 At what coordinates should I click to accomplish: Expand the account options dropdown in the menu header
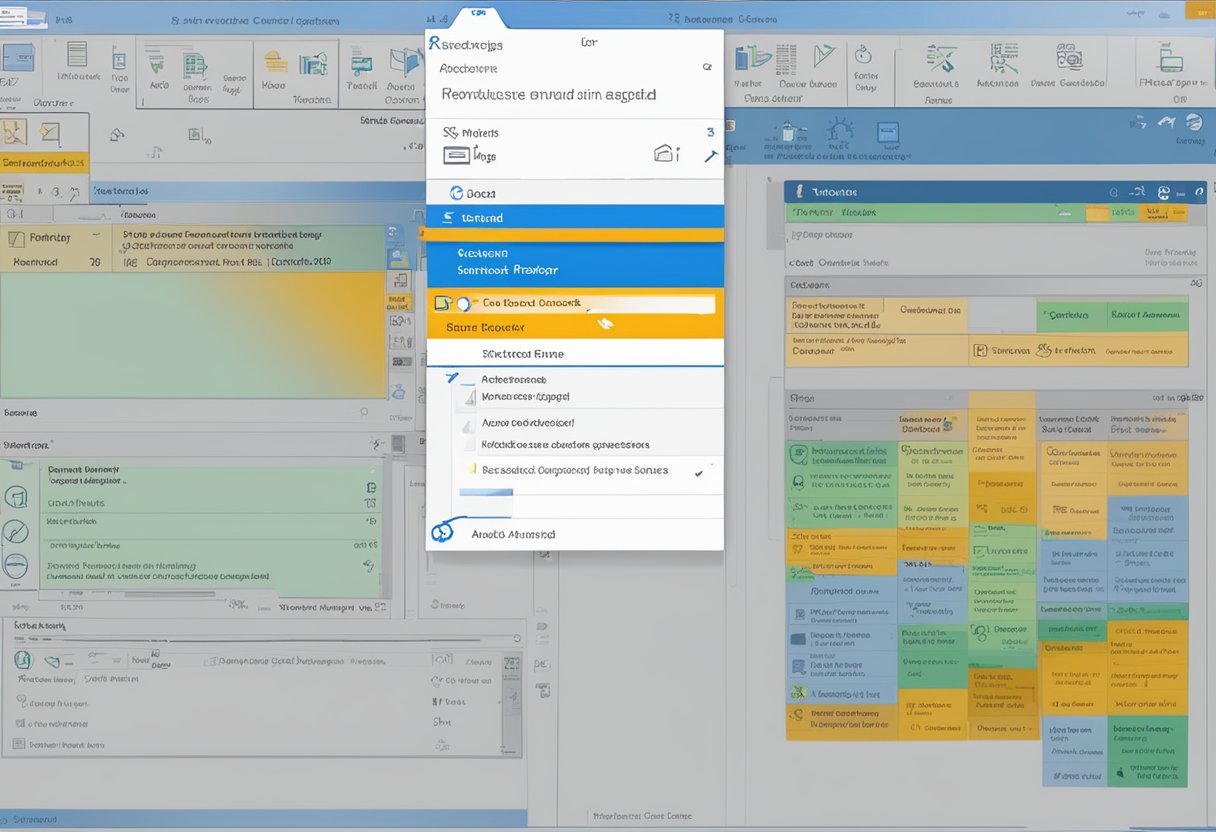[708, 68]
